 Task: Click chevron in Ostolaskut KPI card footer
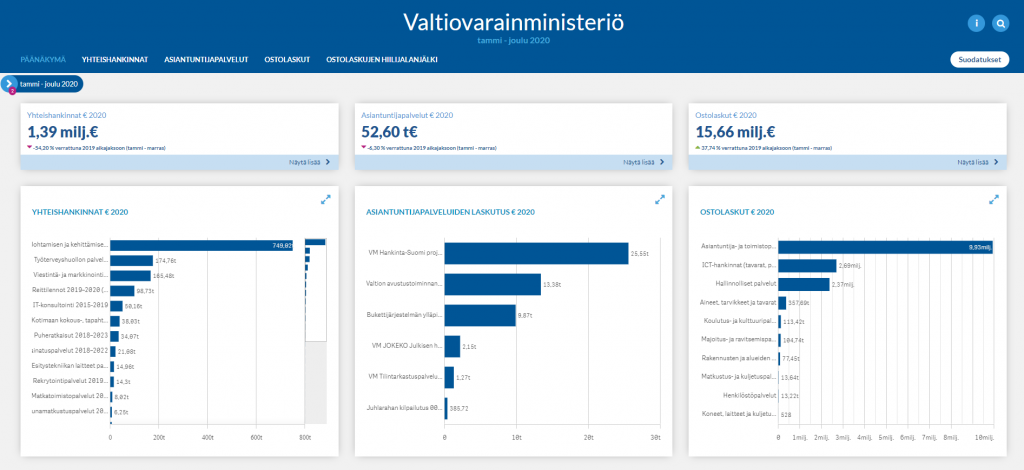996,161
